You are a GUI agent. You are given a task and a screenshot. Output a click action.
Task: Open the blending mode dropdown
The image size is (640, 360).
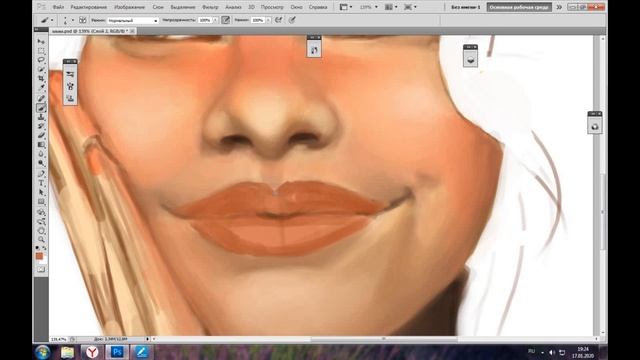[133, 20]
